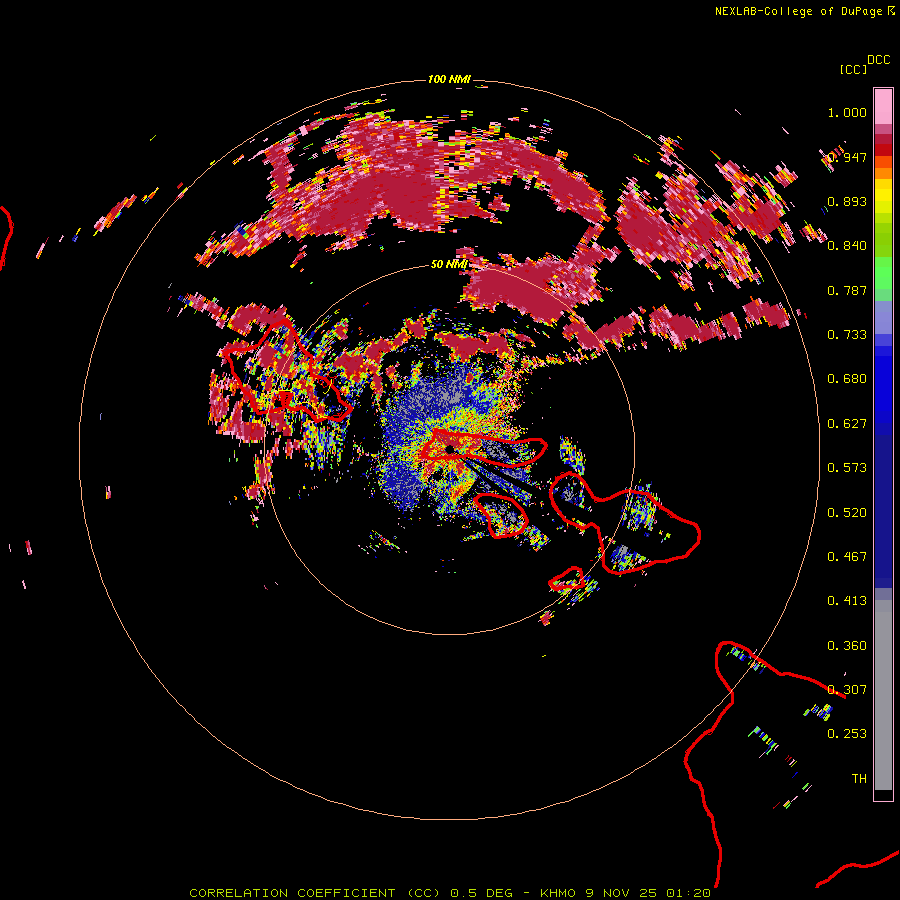Click the 50 NMI range ring label
The width and height of the screenshot is (900, 900).
(449, 264)
